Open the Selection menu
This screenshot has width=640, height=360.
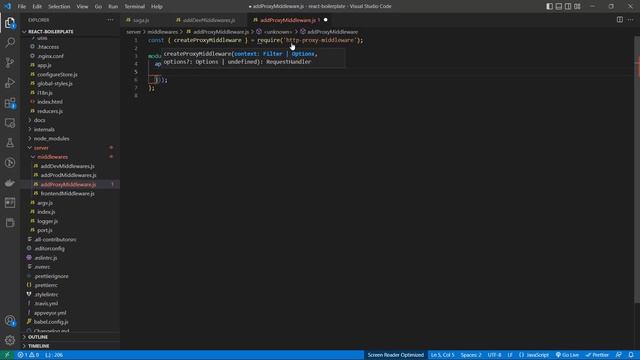pyautogui.click(x=59, y=7)
